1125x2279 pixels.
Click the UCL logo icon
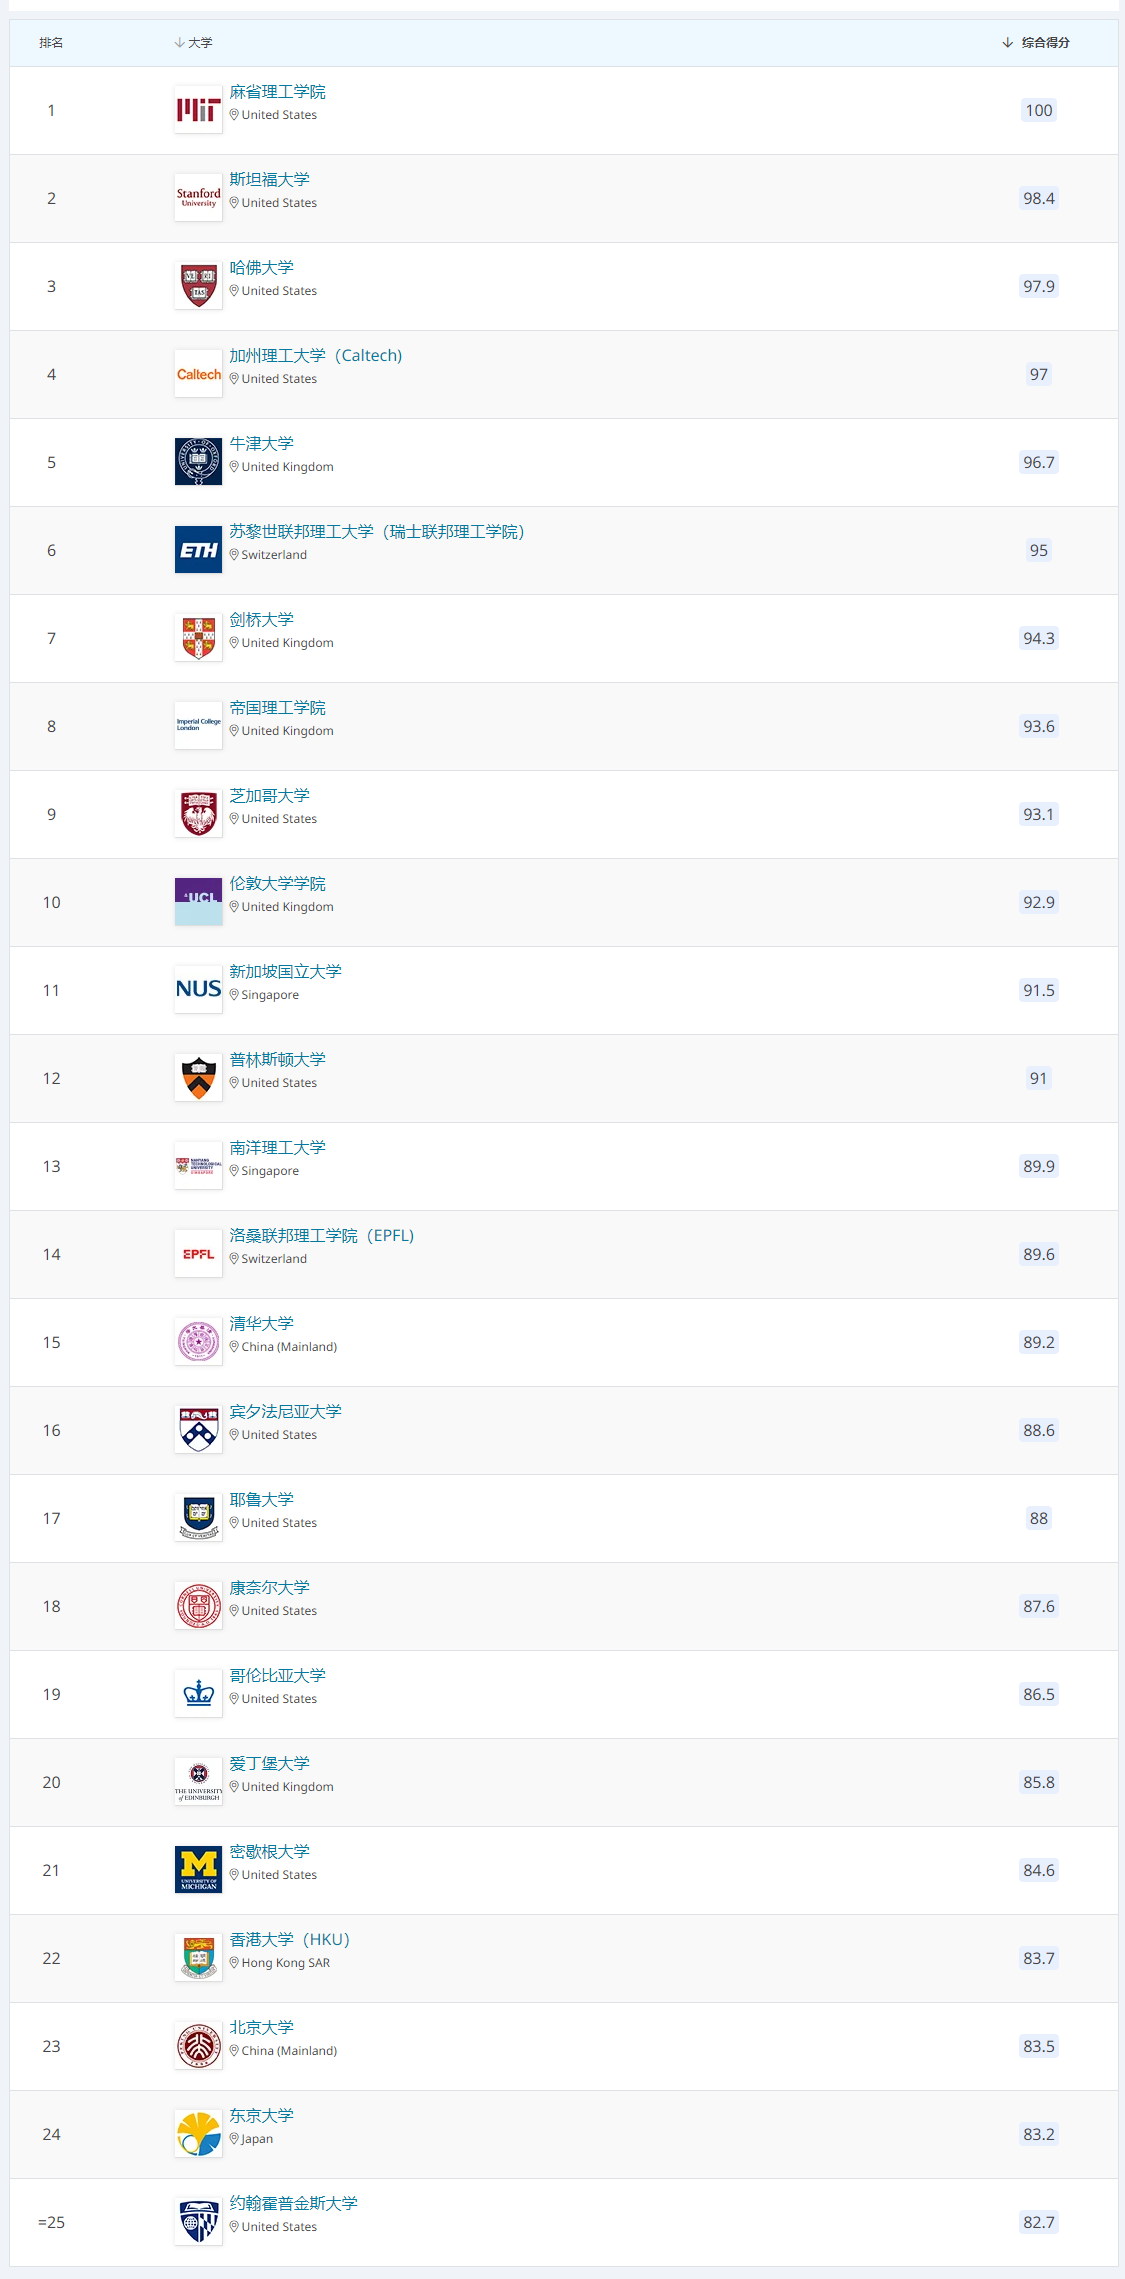click(x=198, y=902)
